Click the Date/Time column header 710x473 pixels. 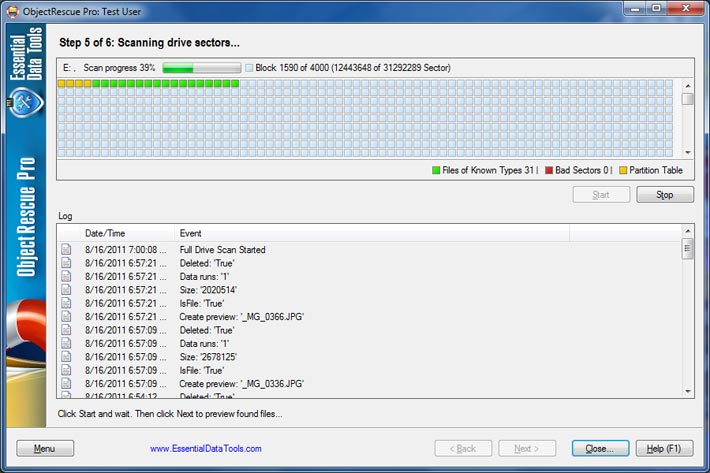pyautogui.click(x=127, y=233)
